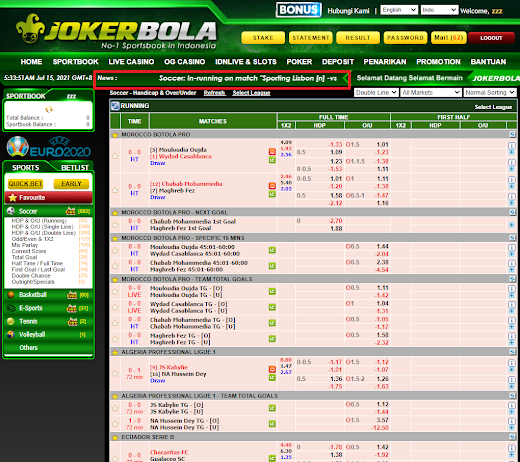Click the Mail (62) button
Screen dimensions: 520x462
[x=449, y=38]
